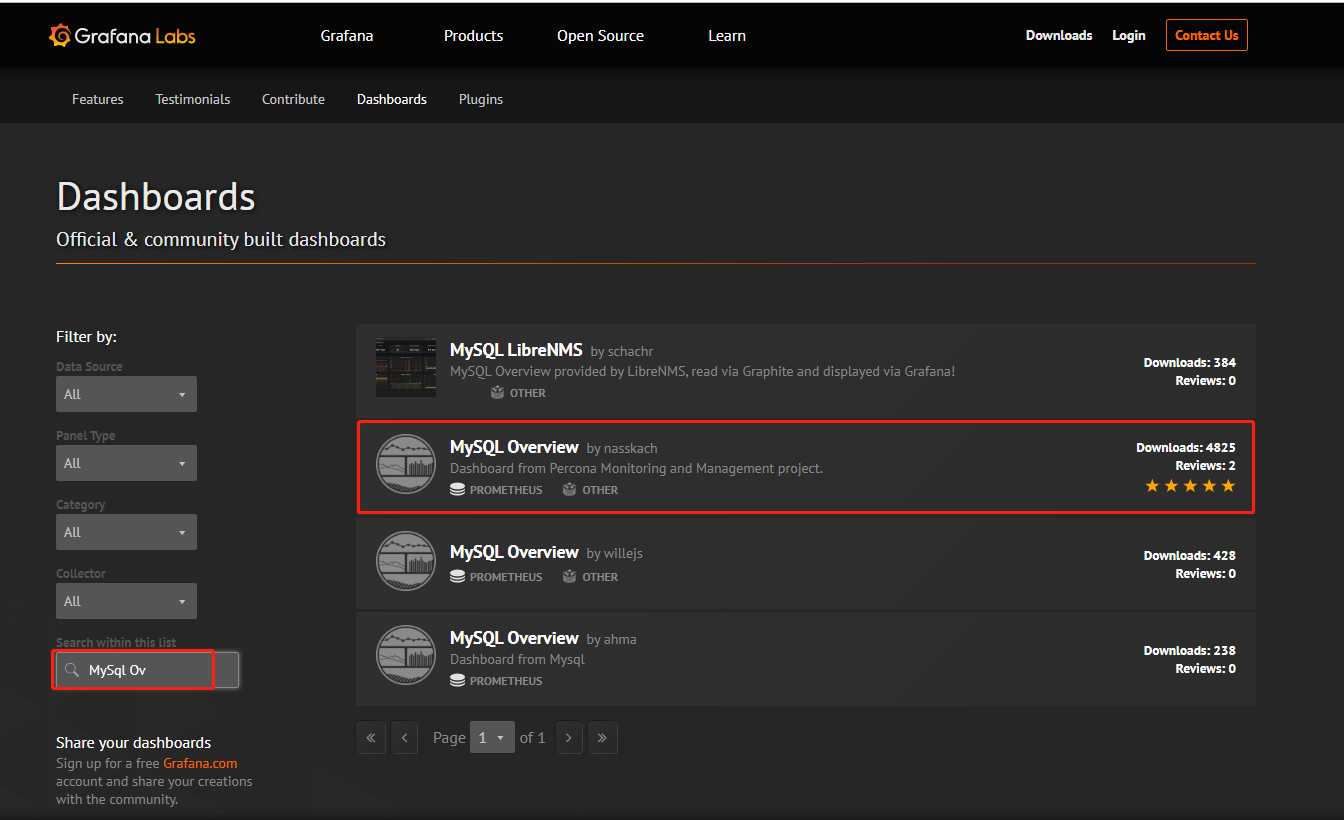Switch to the Features tab
This screenshot has width=1344, height=820.
tap(98, 99)
